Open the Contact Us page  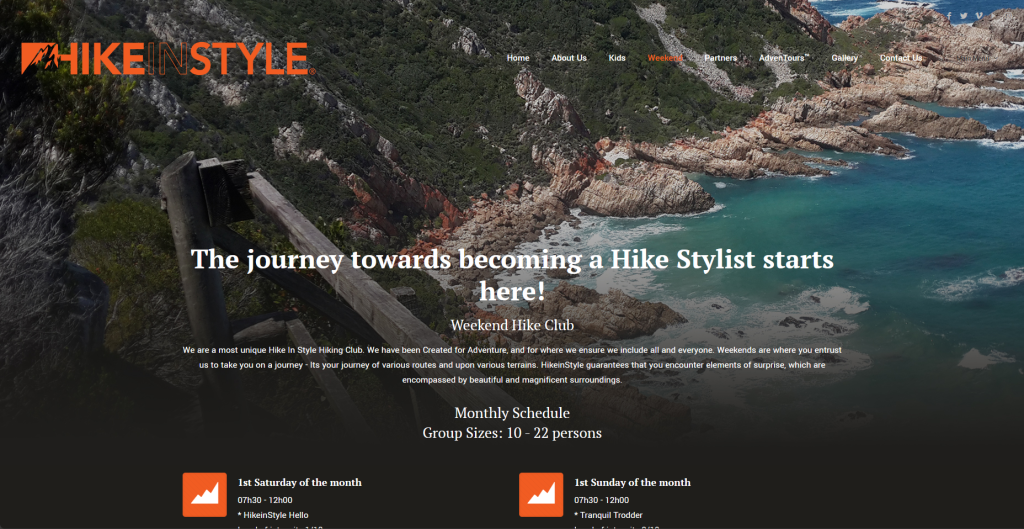[901, 58]
